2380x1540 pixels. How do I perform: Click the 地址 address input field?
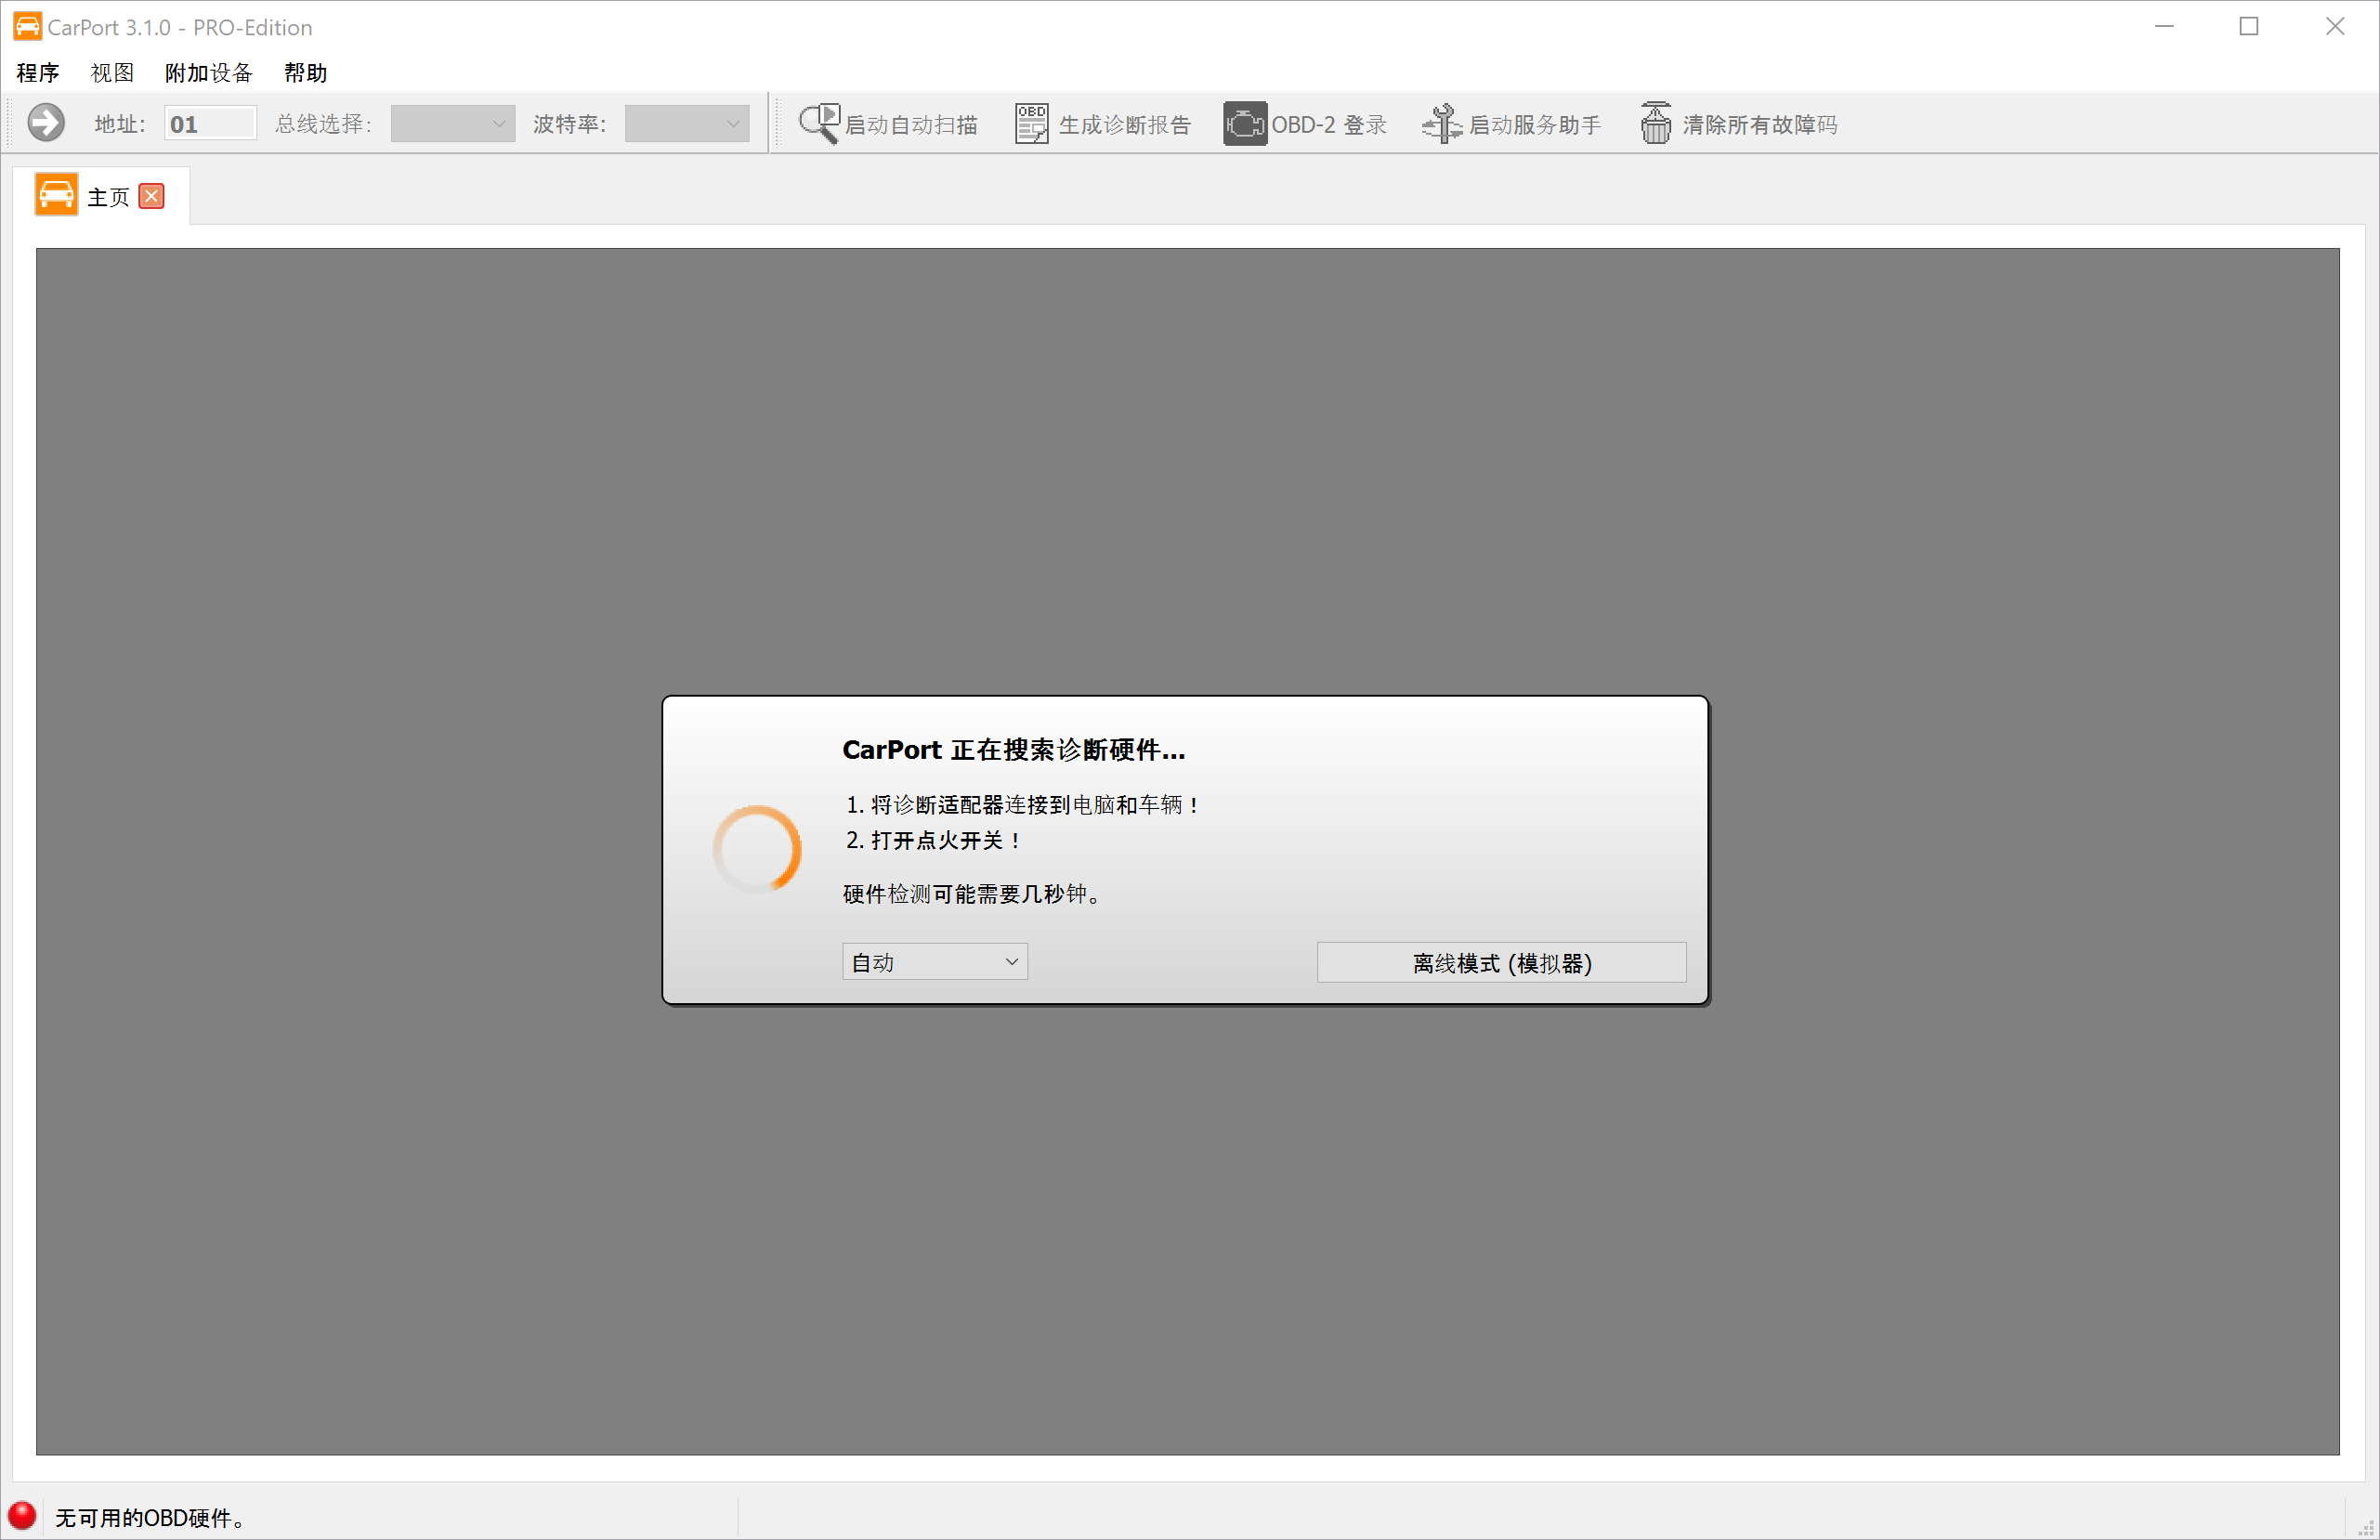pos(210,123)
